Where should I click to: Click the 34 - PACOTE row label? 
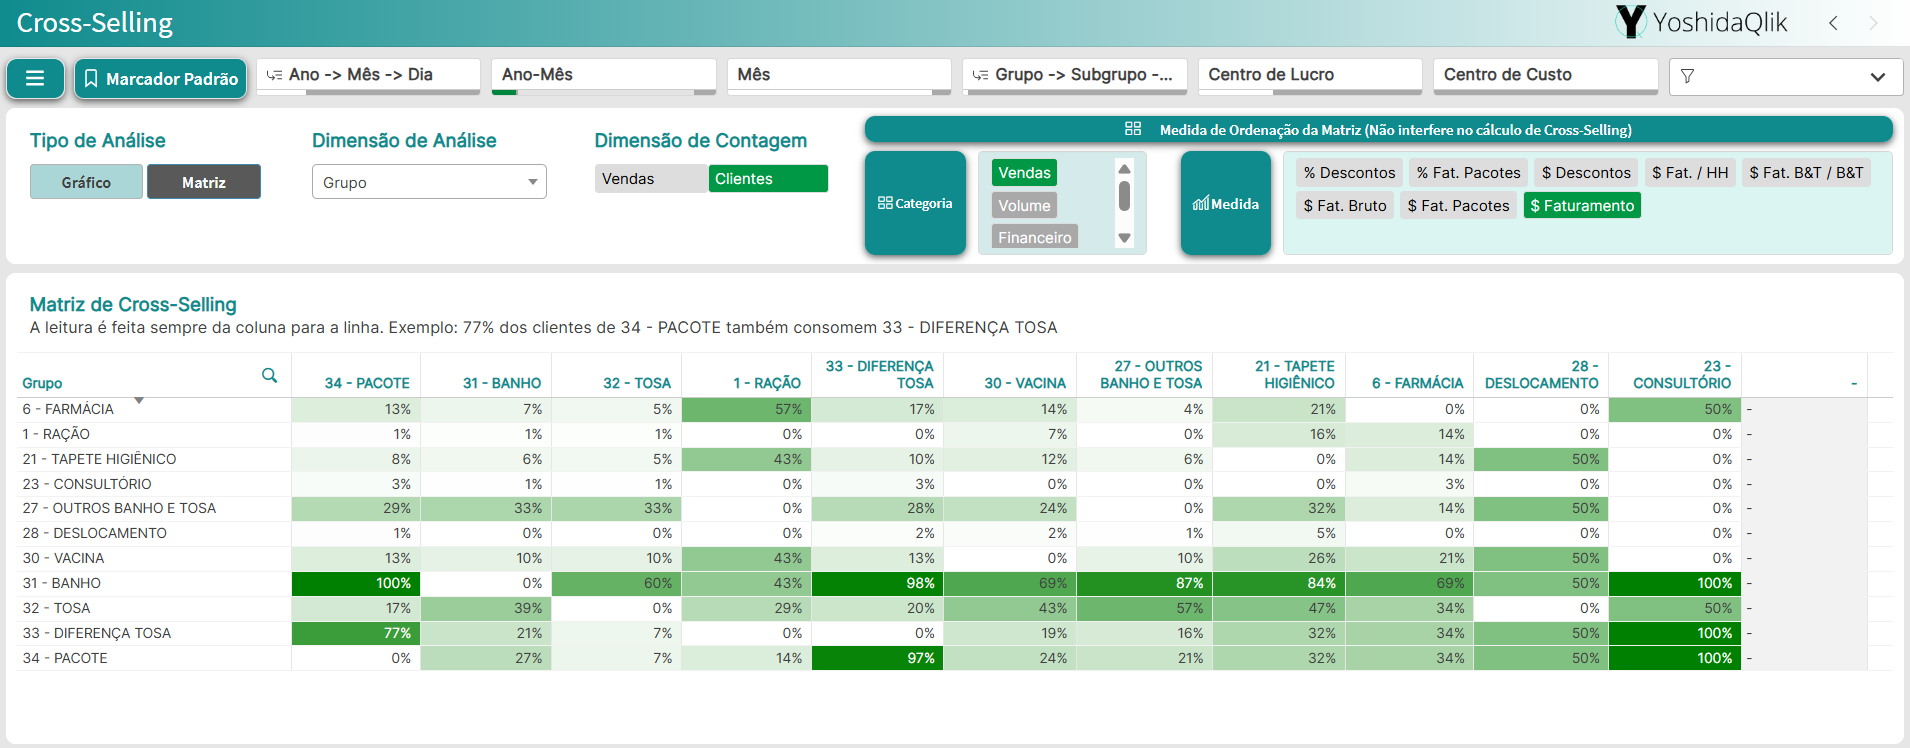65,658
